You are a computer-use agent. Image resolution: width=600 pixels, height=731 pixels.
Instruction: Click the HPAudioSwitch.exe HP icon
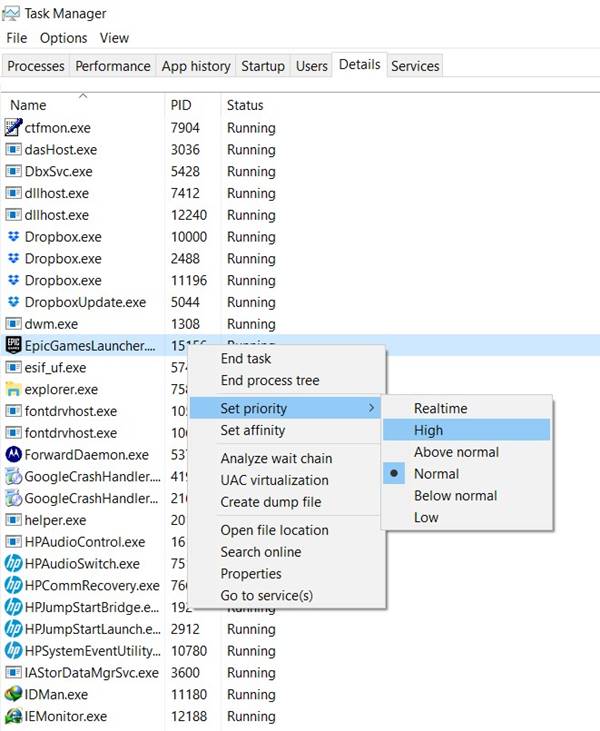[x=14, y=563]
